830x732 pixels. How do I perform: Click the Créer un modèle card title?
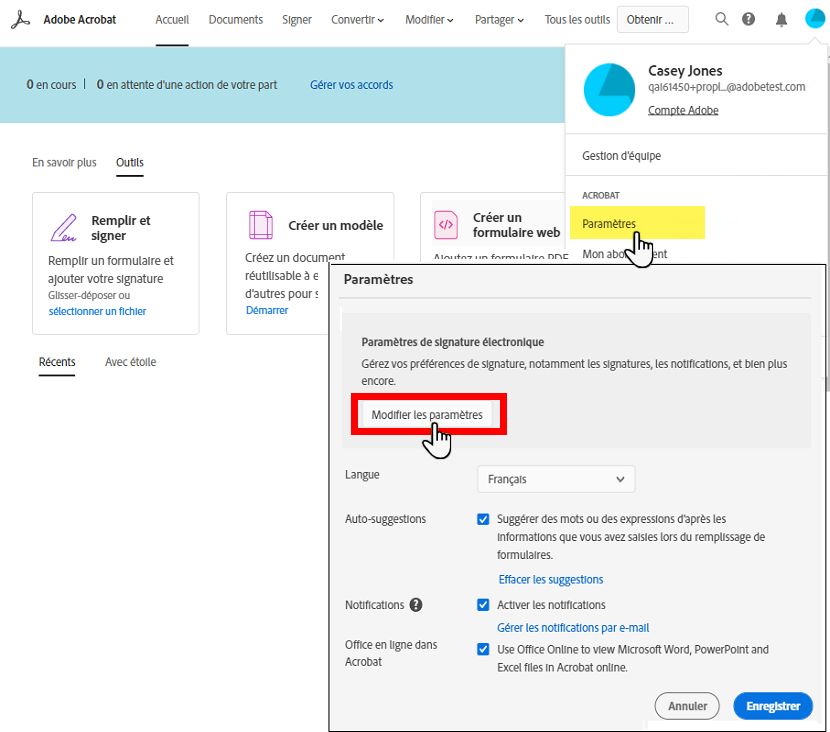tap(336, 225)
